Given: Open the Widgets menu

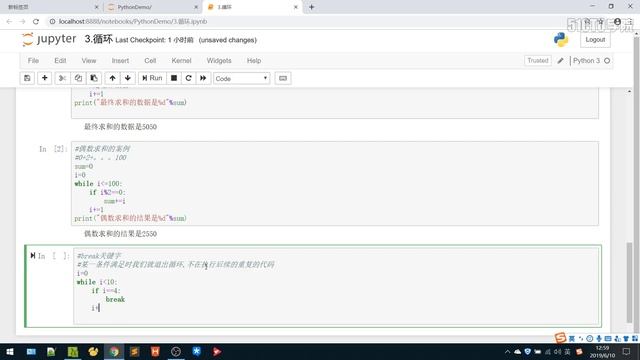Looking at the screenshot, I should point(219,60).
